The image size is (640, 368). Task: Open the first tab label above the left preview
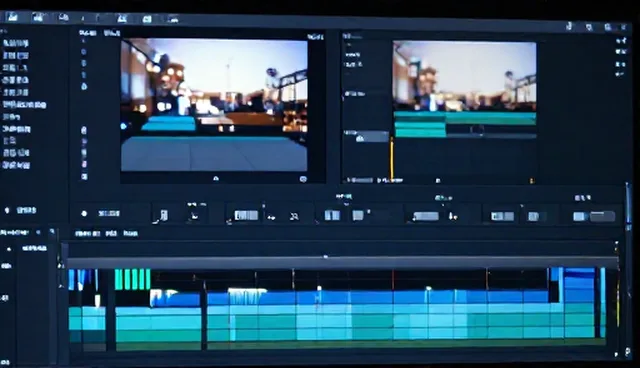coord(88,33)
